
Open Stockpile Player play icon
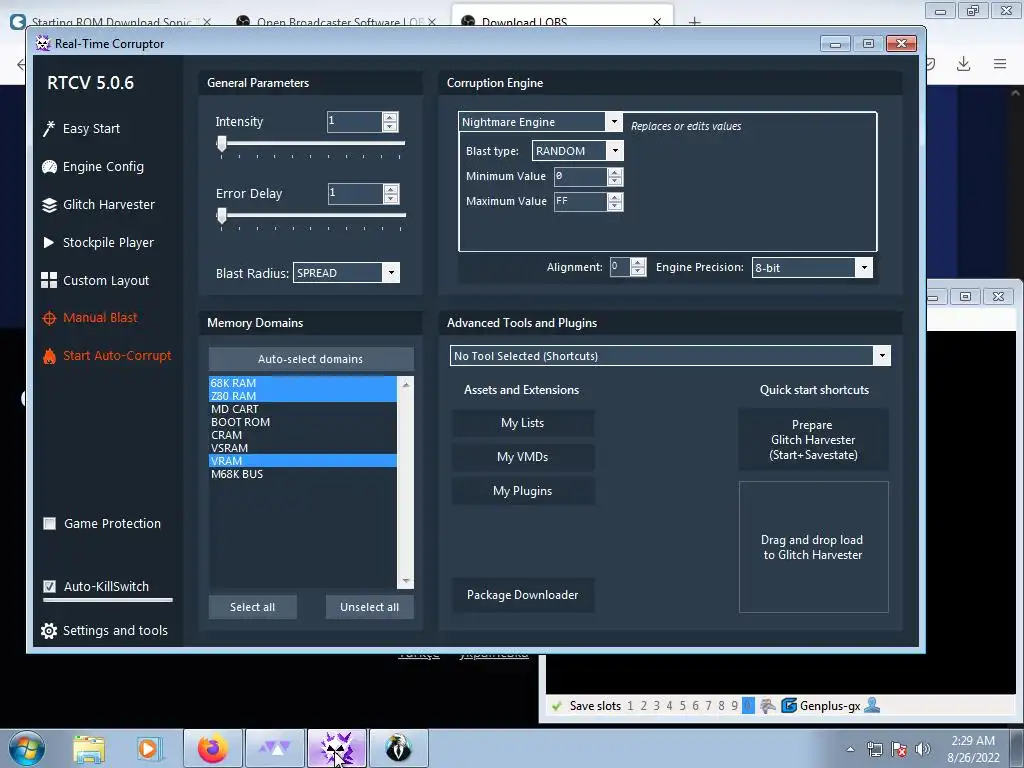click(x=48, y=242)
